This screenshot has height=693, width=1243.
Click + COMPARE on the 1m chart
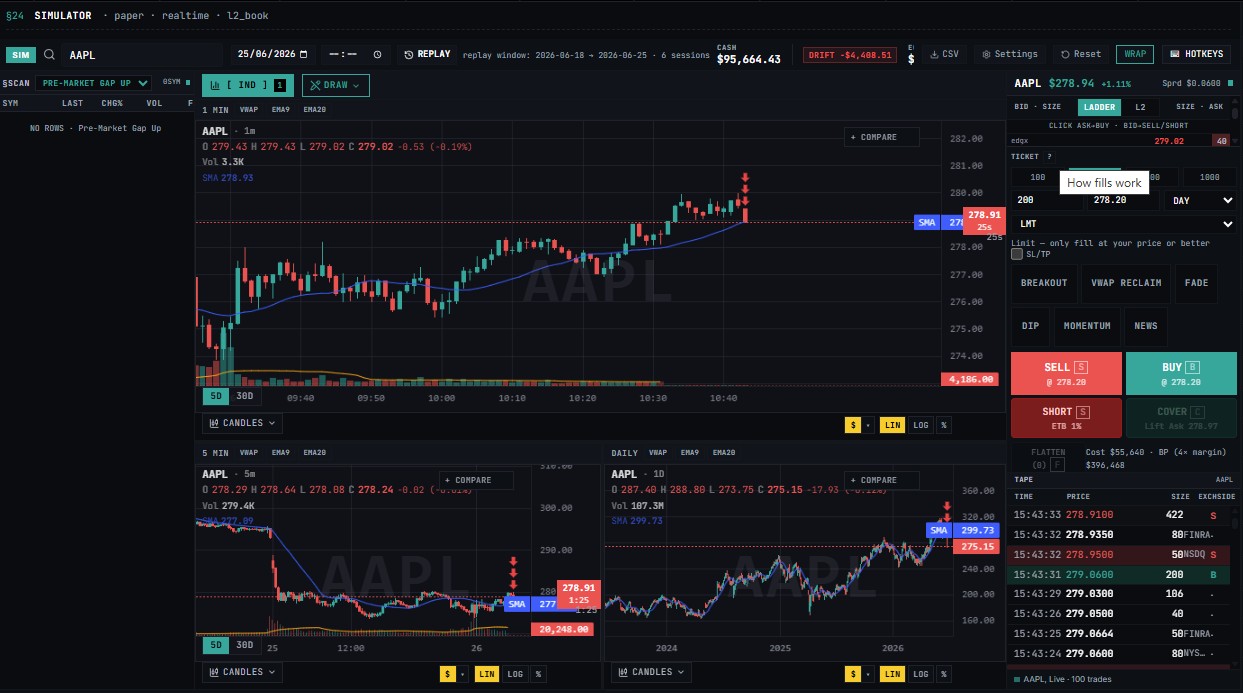pos(880,137)
